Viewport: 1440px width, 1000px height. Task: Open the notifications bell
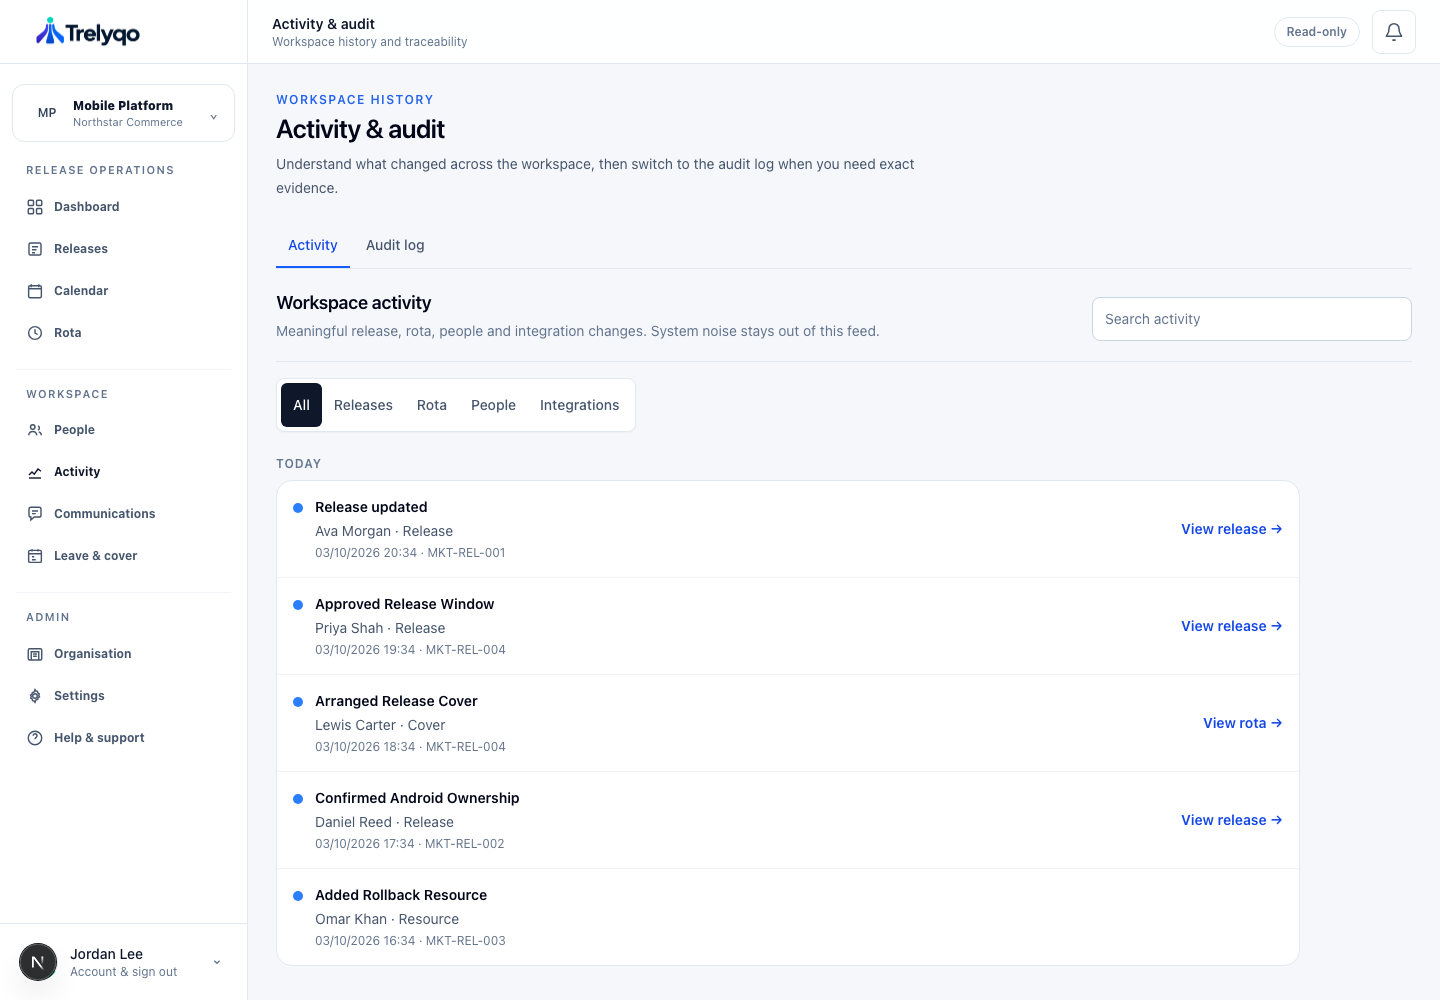(x=1394, y=32)
